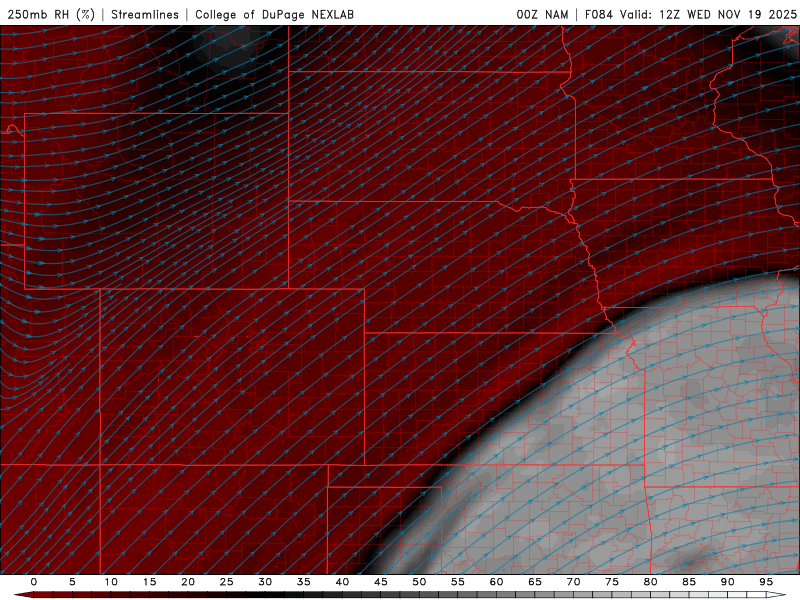Click the 85 label on the color scale
This screenshot has width=800, height=600.
coord(689,582)
